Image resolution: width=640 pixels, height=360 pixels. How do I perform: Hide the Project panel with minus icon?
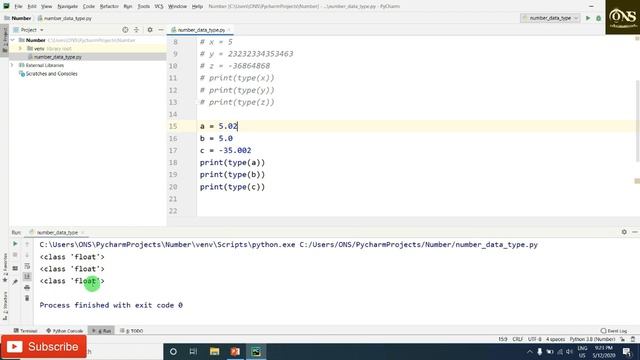(161, 30)
